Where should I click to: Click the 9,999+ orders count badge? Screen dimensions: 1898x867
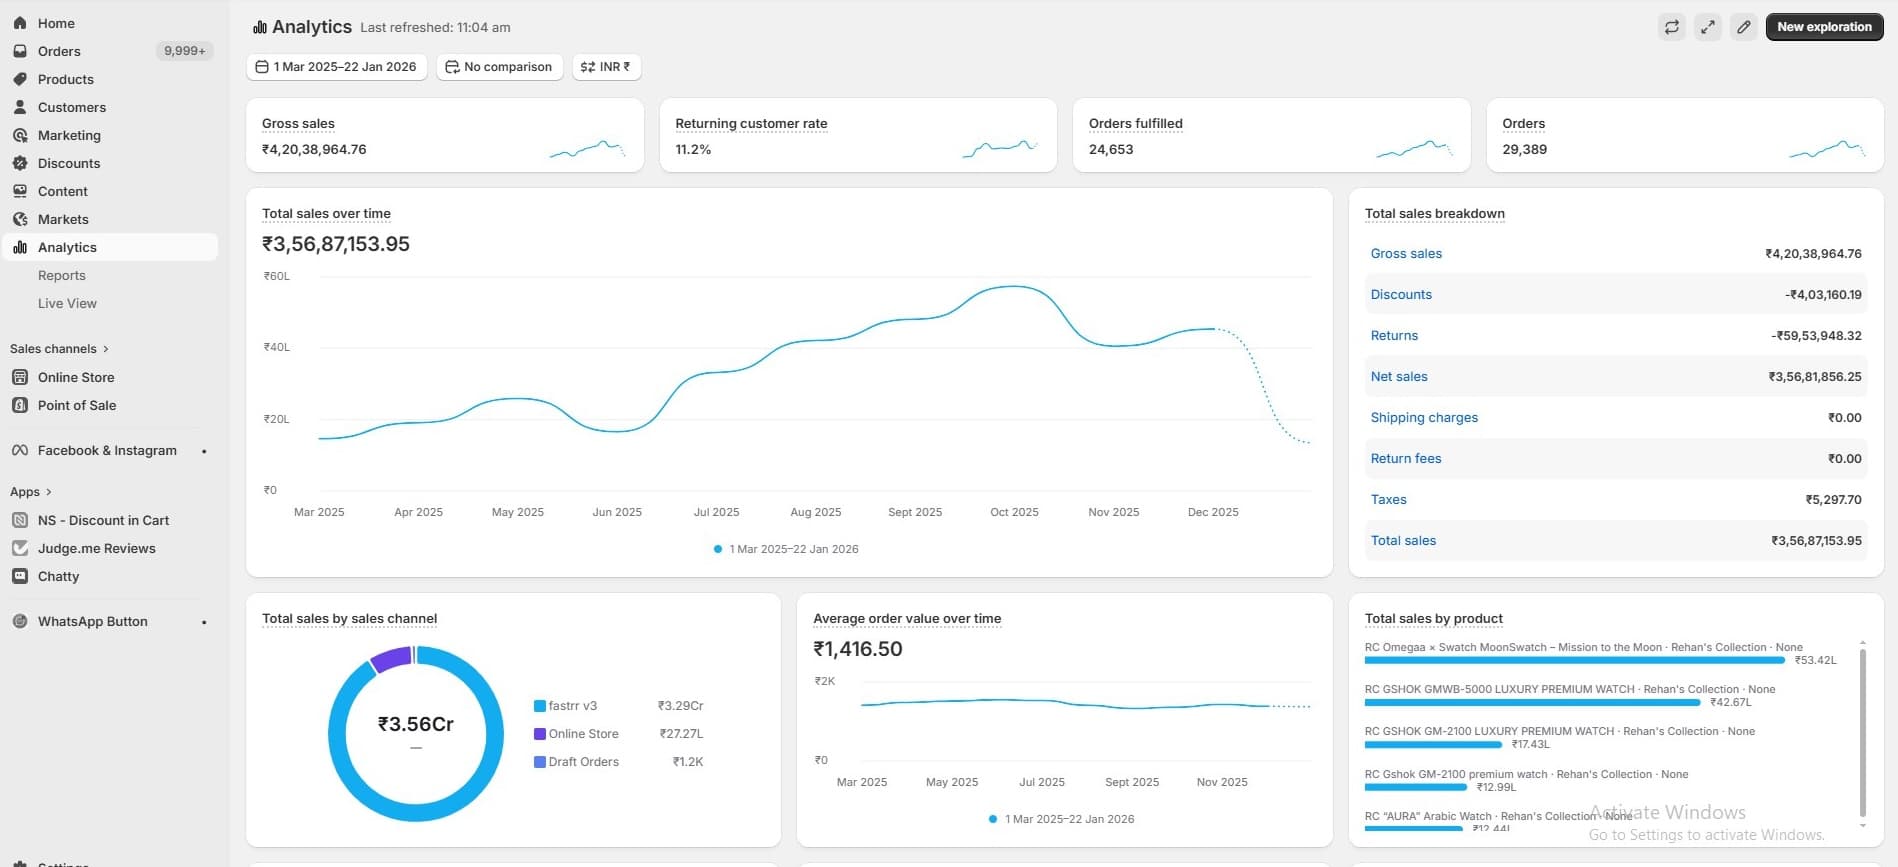tap(185, 51)
